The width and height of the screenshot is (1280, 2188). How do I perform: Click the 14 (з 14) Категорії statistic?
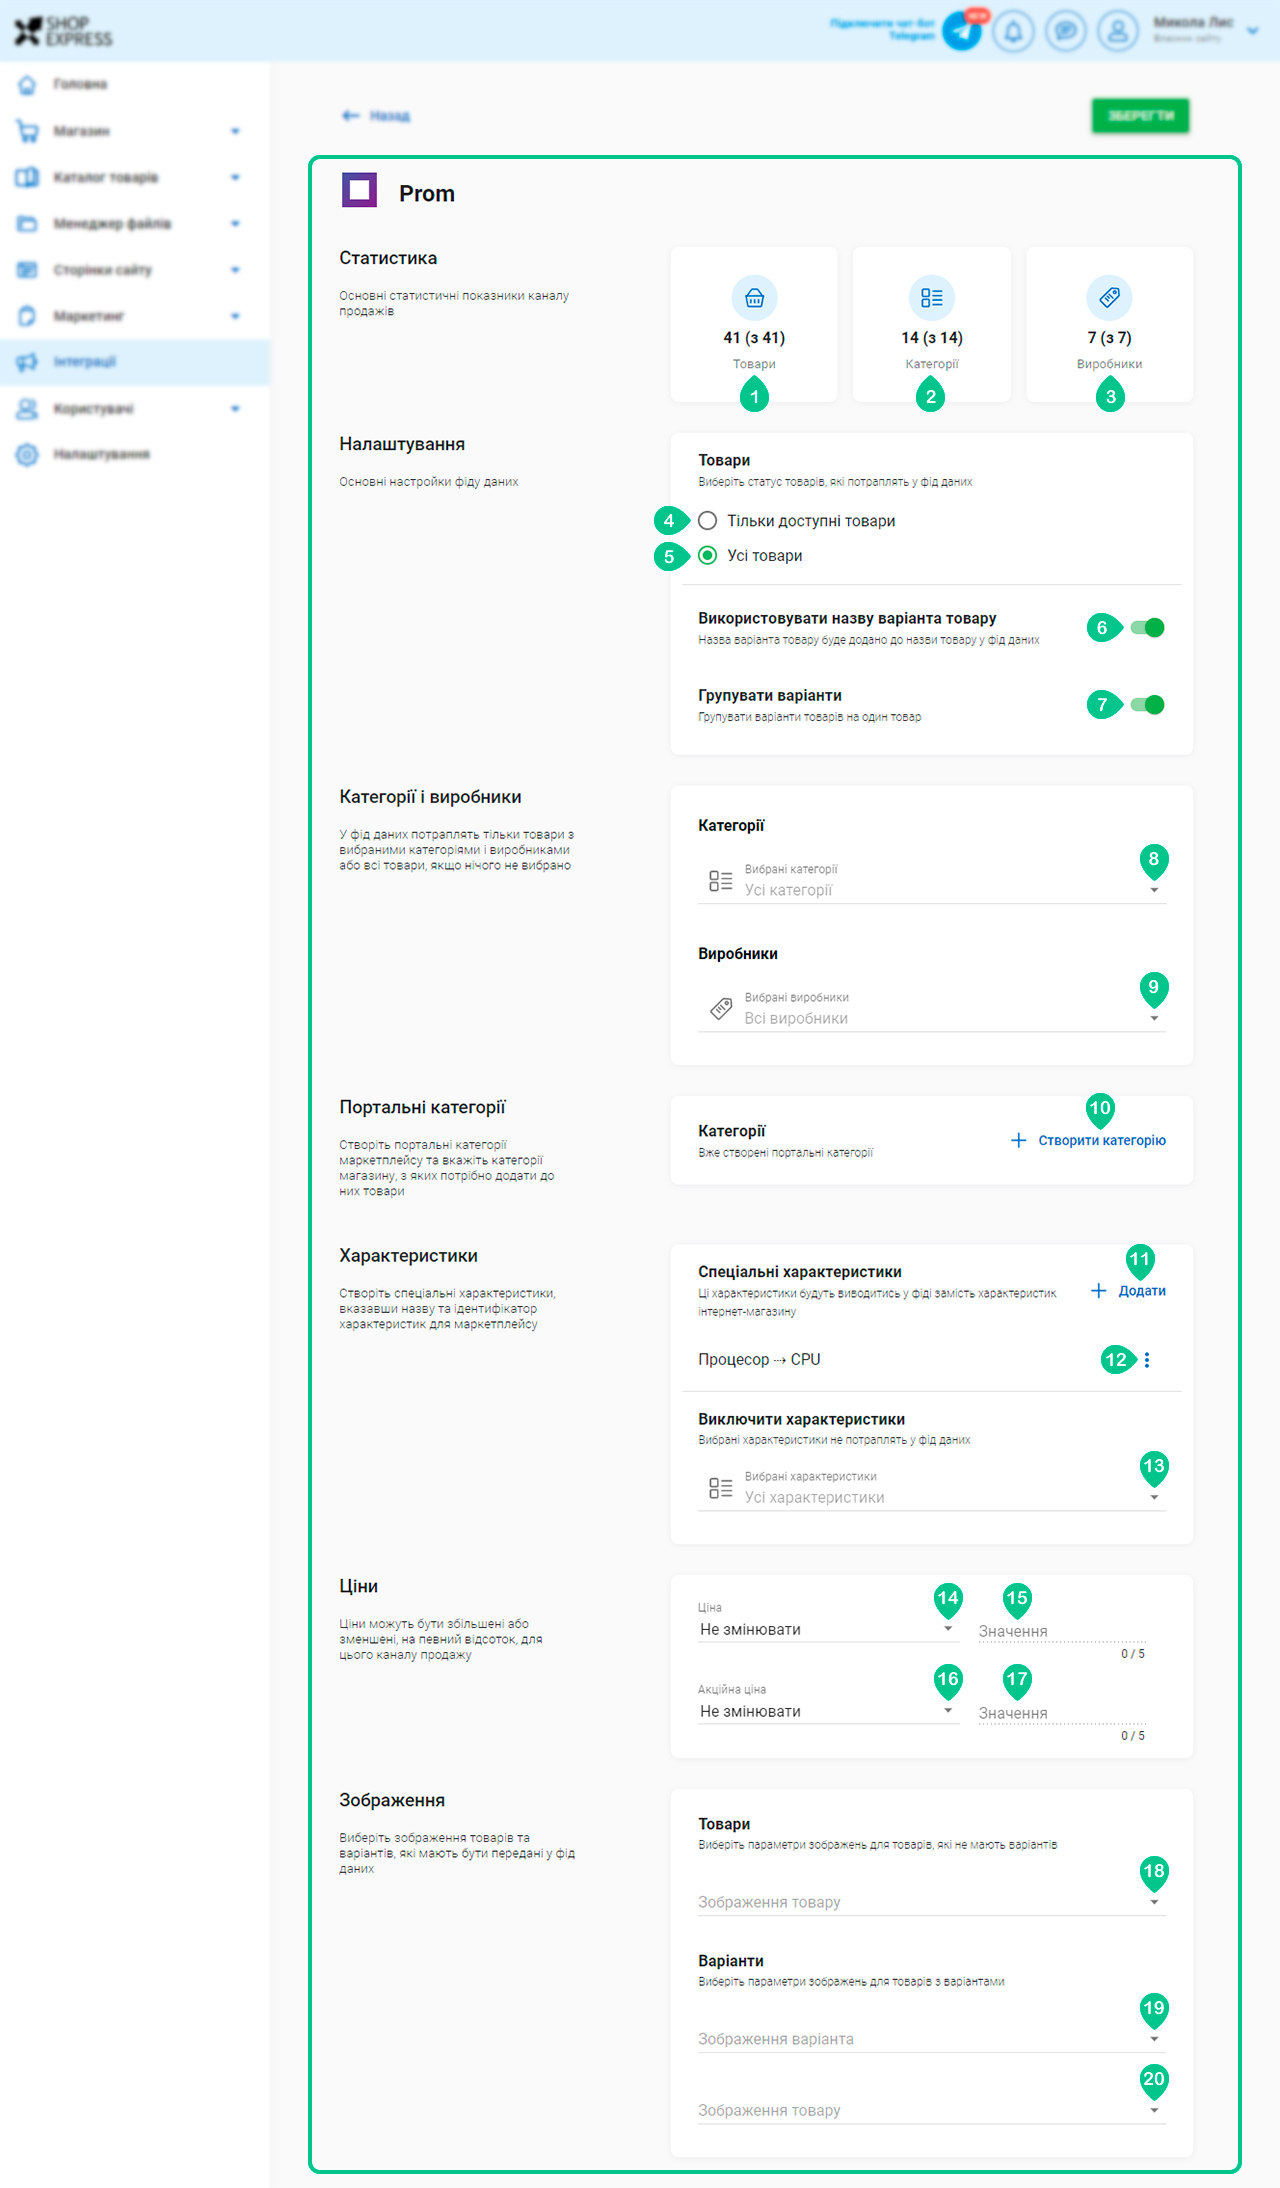click(932, 325)
